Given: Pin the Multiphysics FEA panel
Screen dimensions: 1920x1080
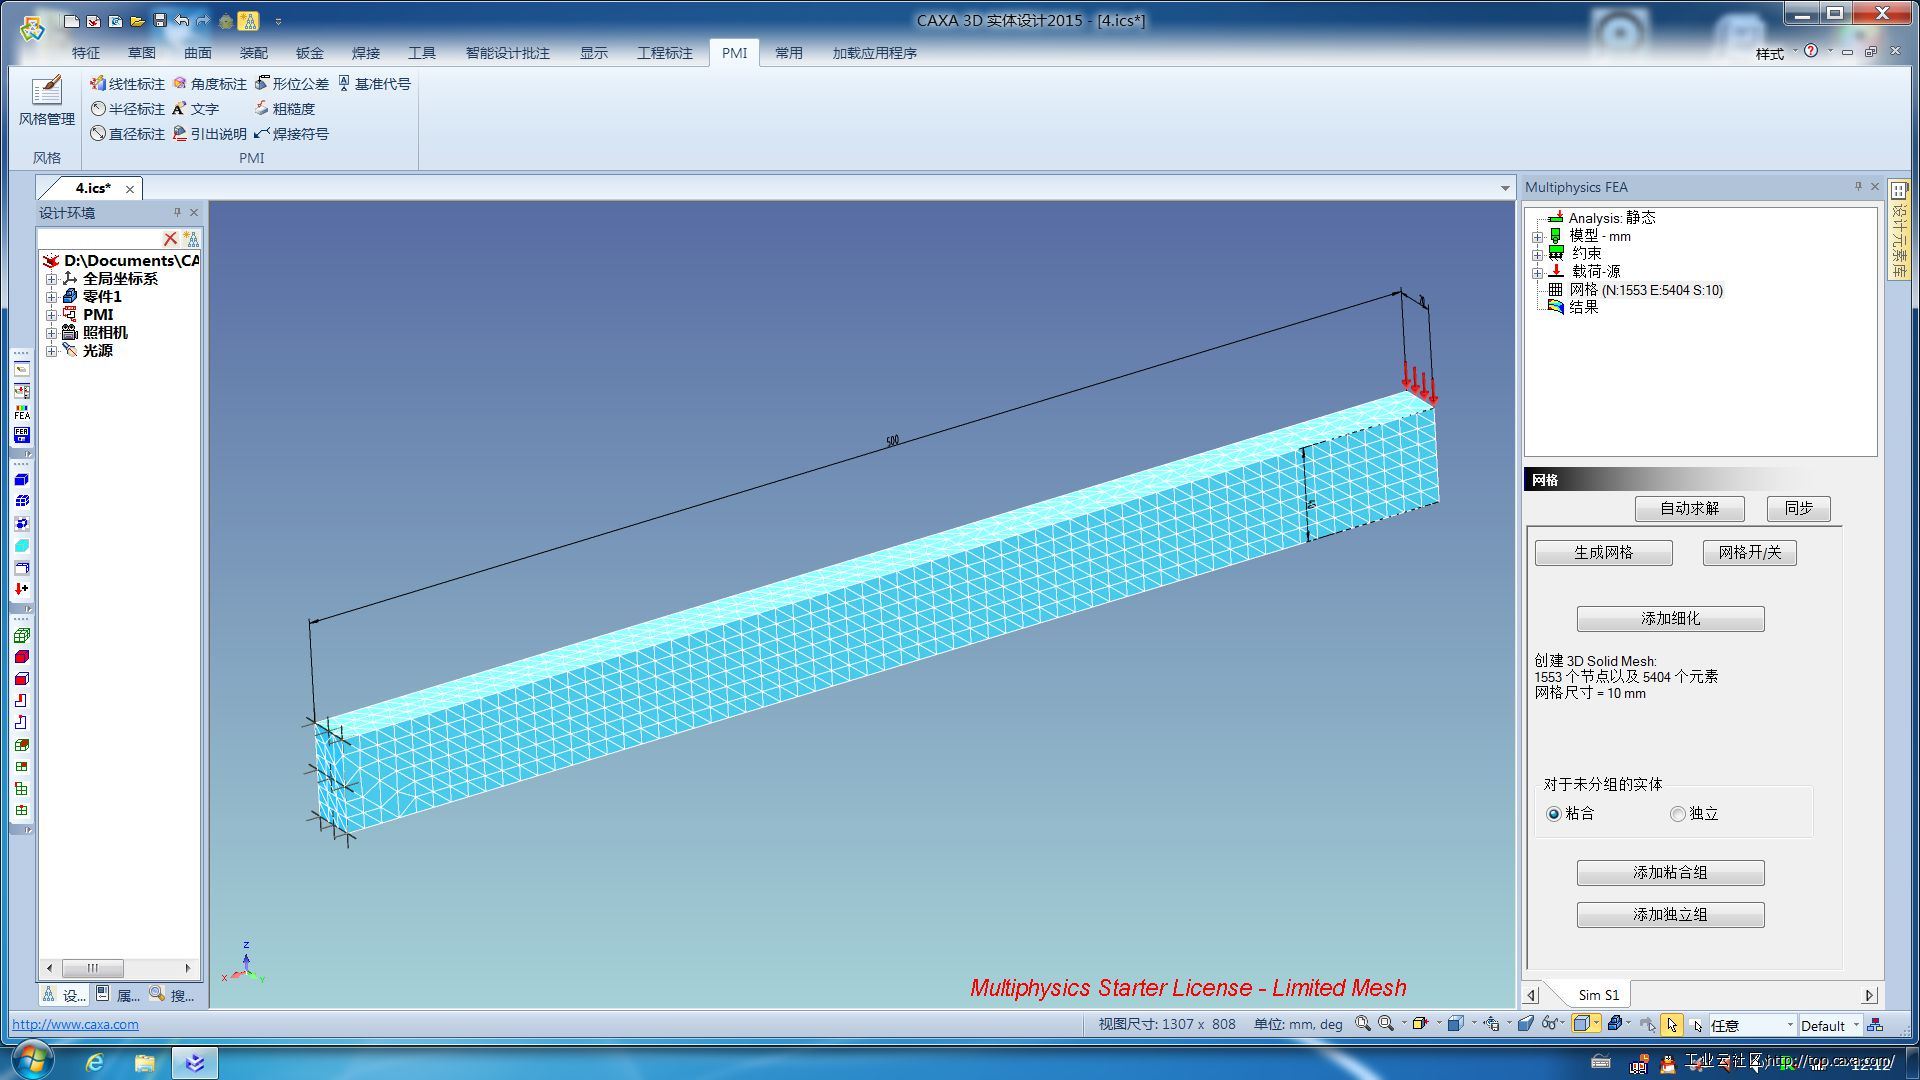Looking at the screenshot, I should (1858, 186).
